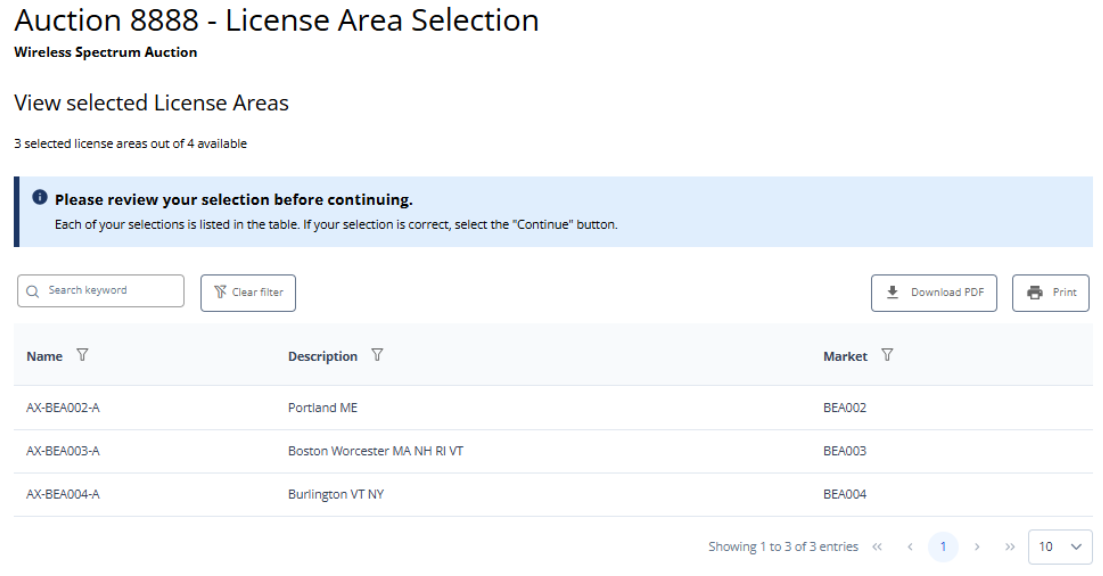
Task: Click the Market column filter icon
Action: click(x=887, y=356)
